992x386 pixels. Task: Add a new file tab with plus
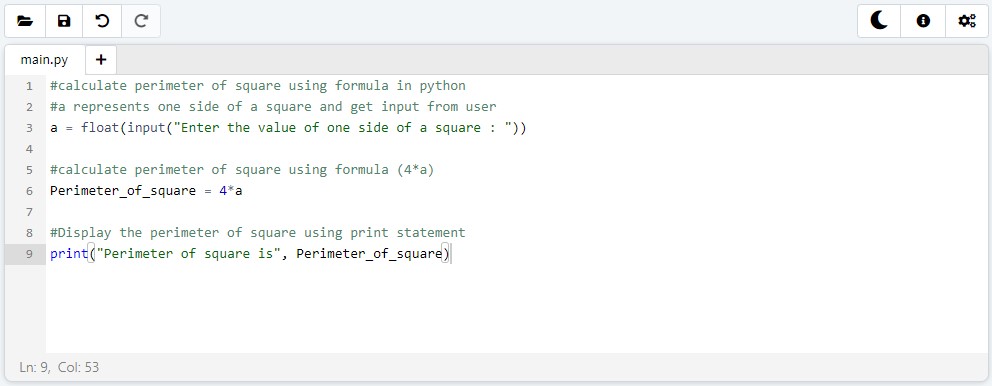[x=101, y=60]
